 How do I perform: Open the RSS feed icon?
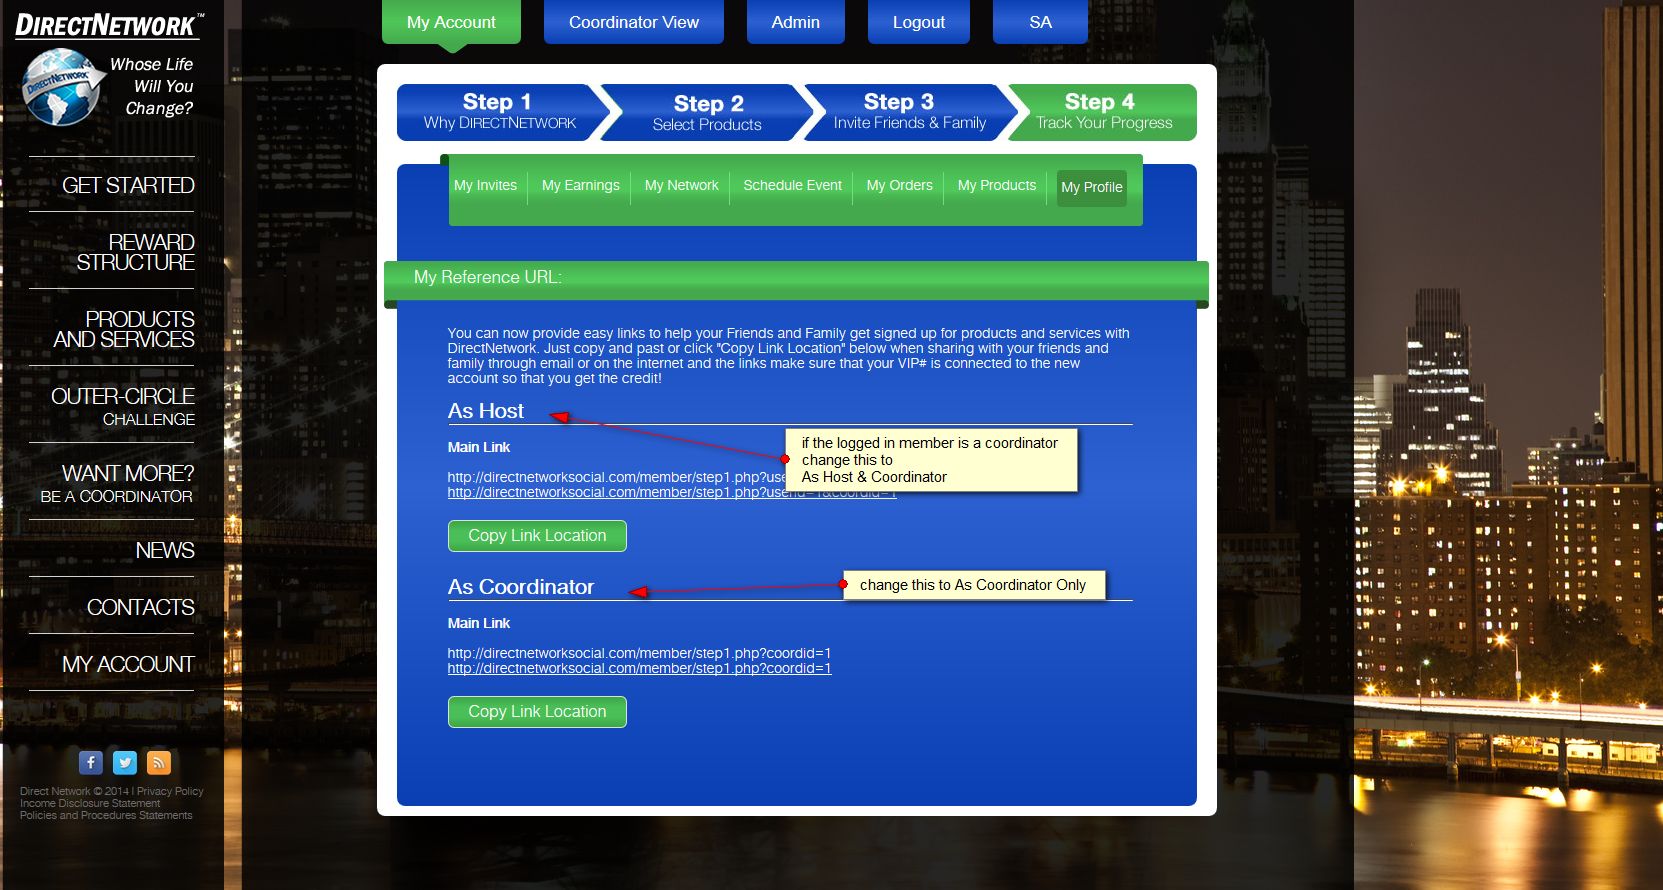click(159, 762)
